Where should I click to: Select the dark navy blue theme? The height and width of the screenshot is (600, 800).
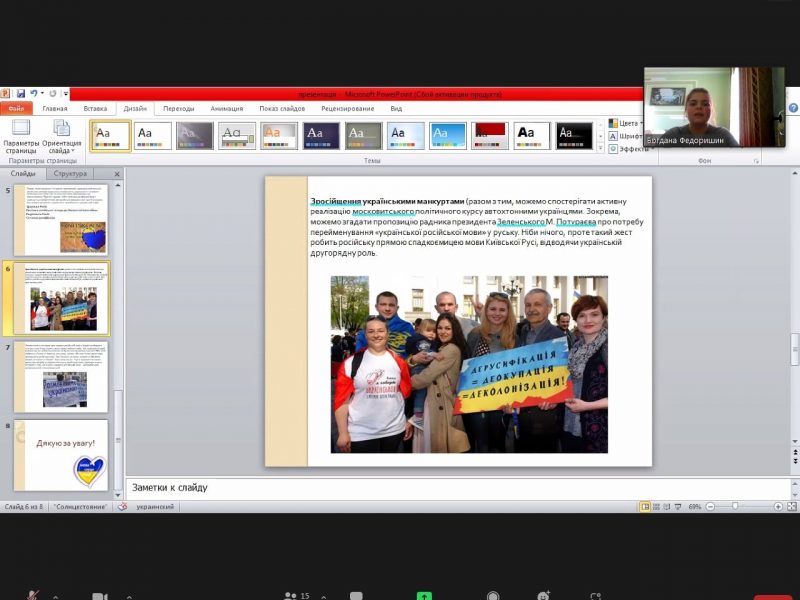(321, 135)
